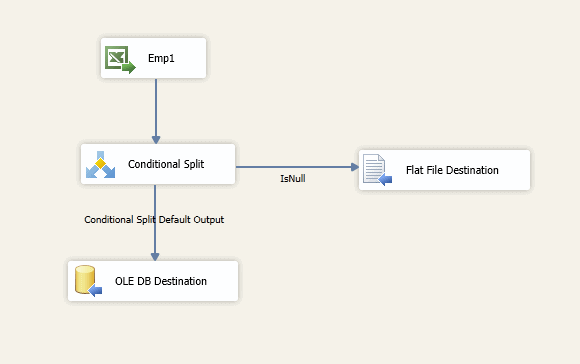The height and width of the screenshot is (364, 580).
Task: Click the yellow diamond in Conditional Split icon
Action: (x=100, y=163)
